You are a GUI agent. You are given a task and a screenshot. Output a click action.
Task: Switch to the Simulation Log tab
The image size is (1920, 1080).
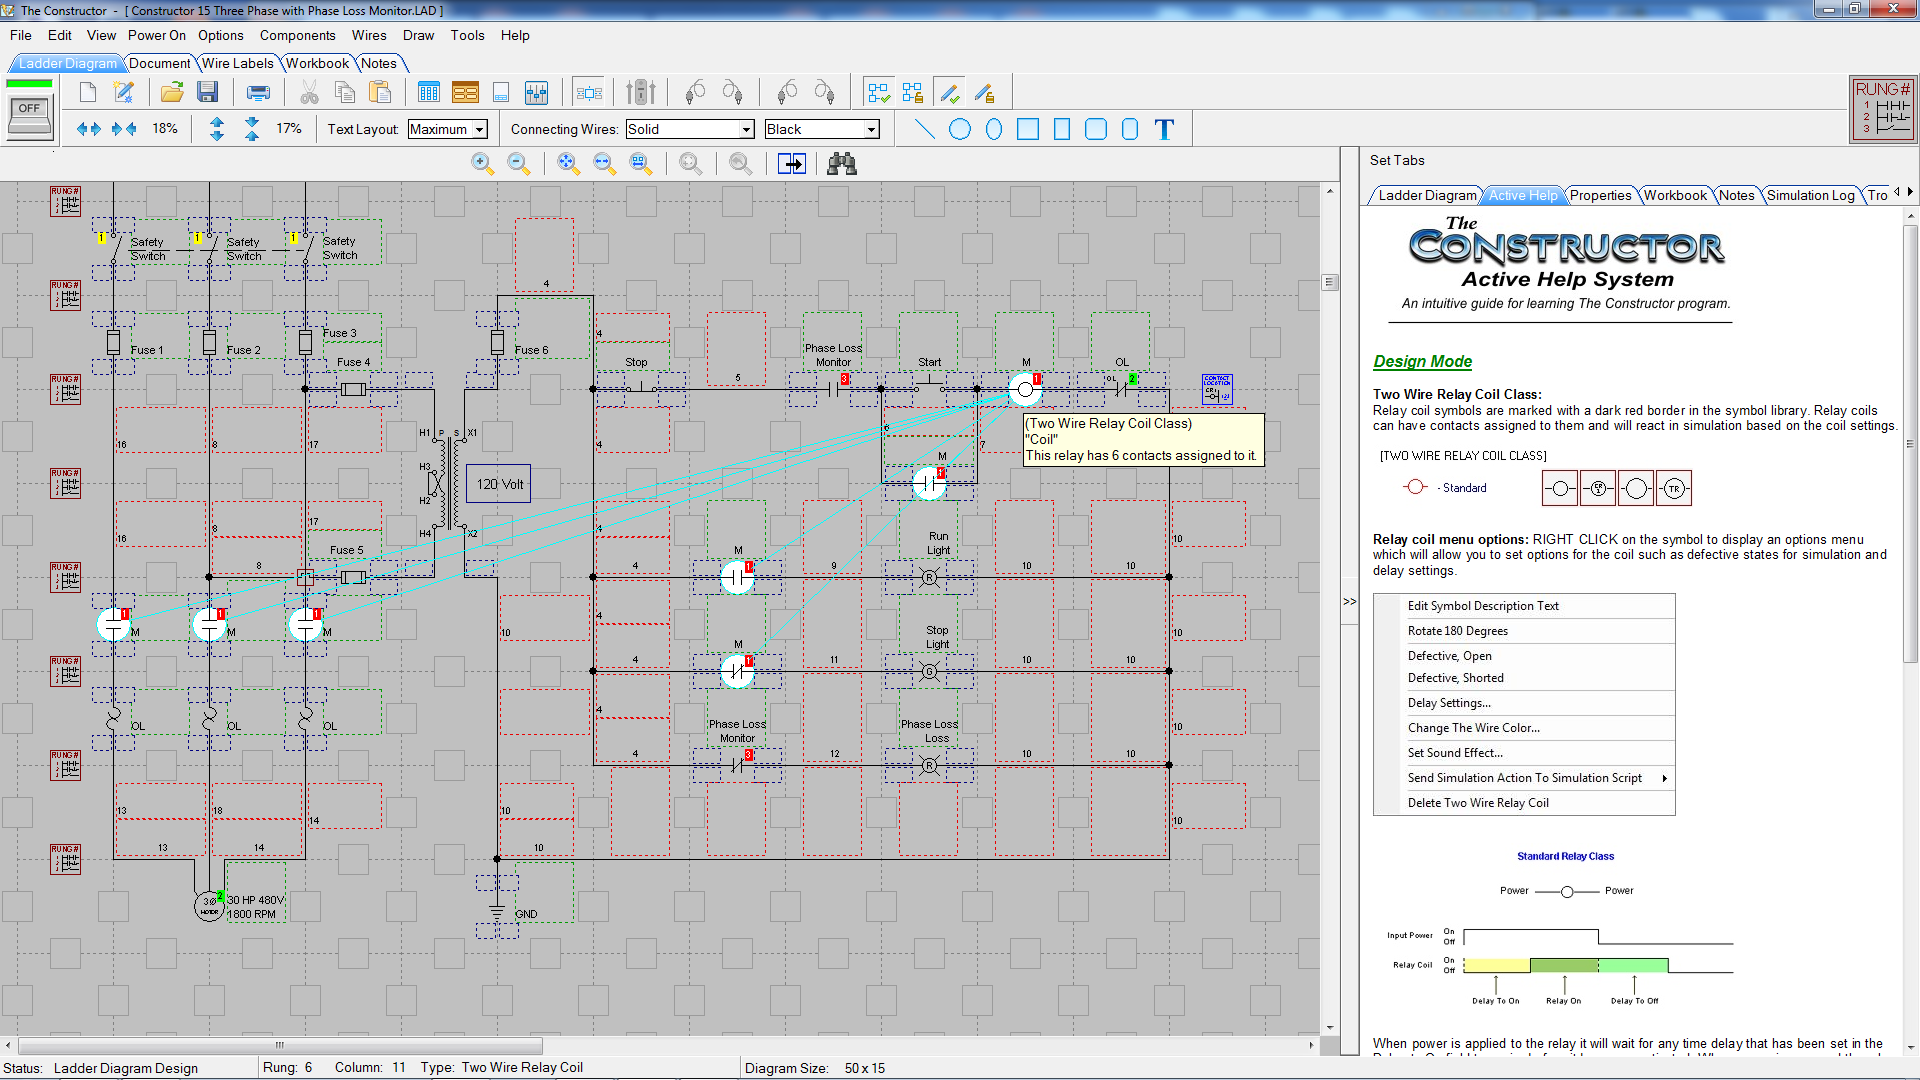[x=1810, y=195]
